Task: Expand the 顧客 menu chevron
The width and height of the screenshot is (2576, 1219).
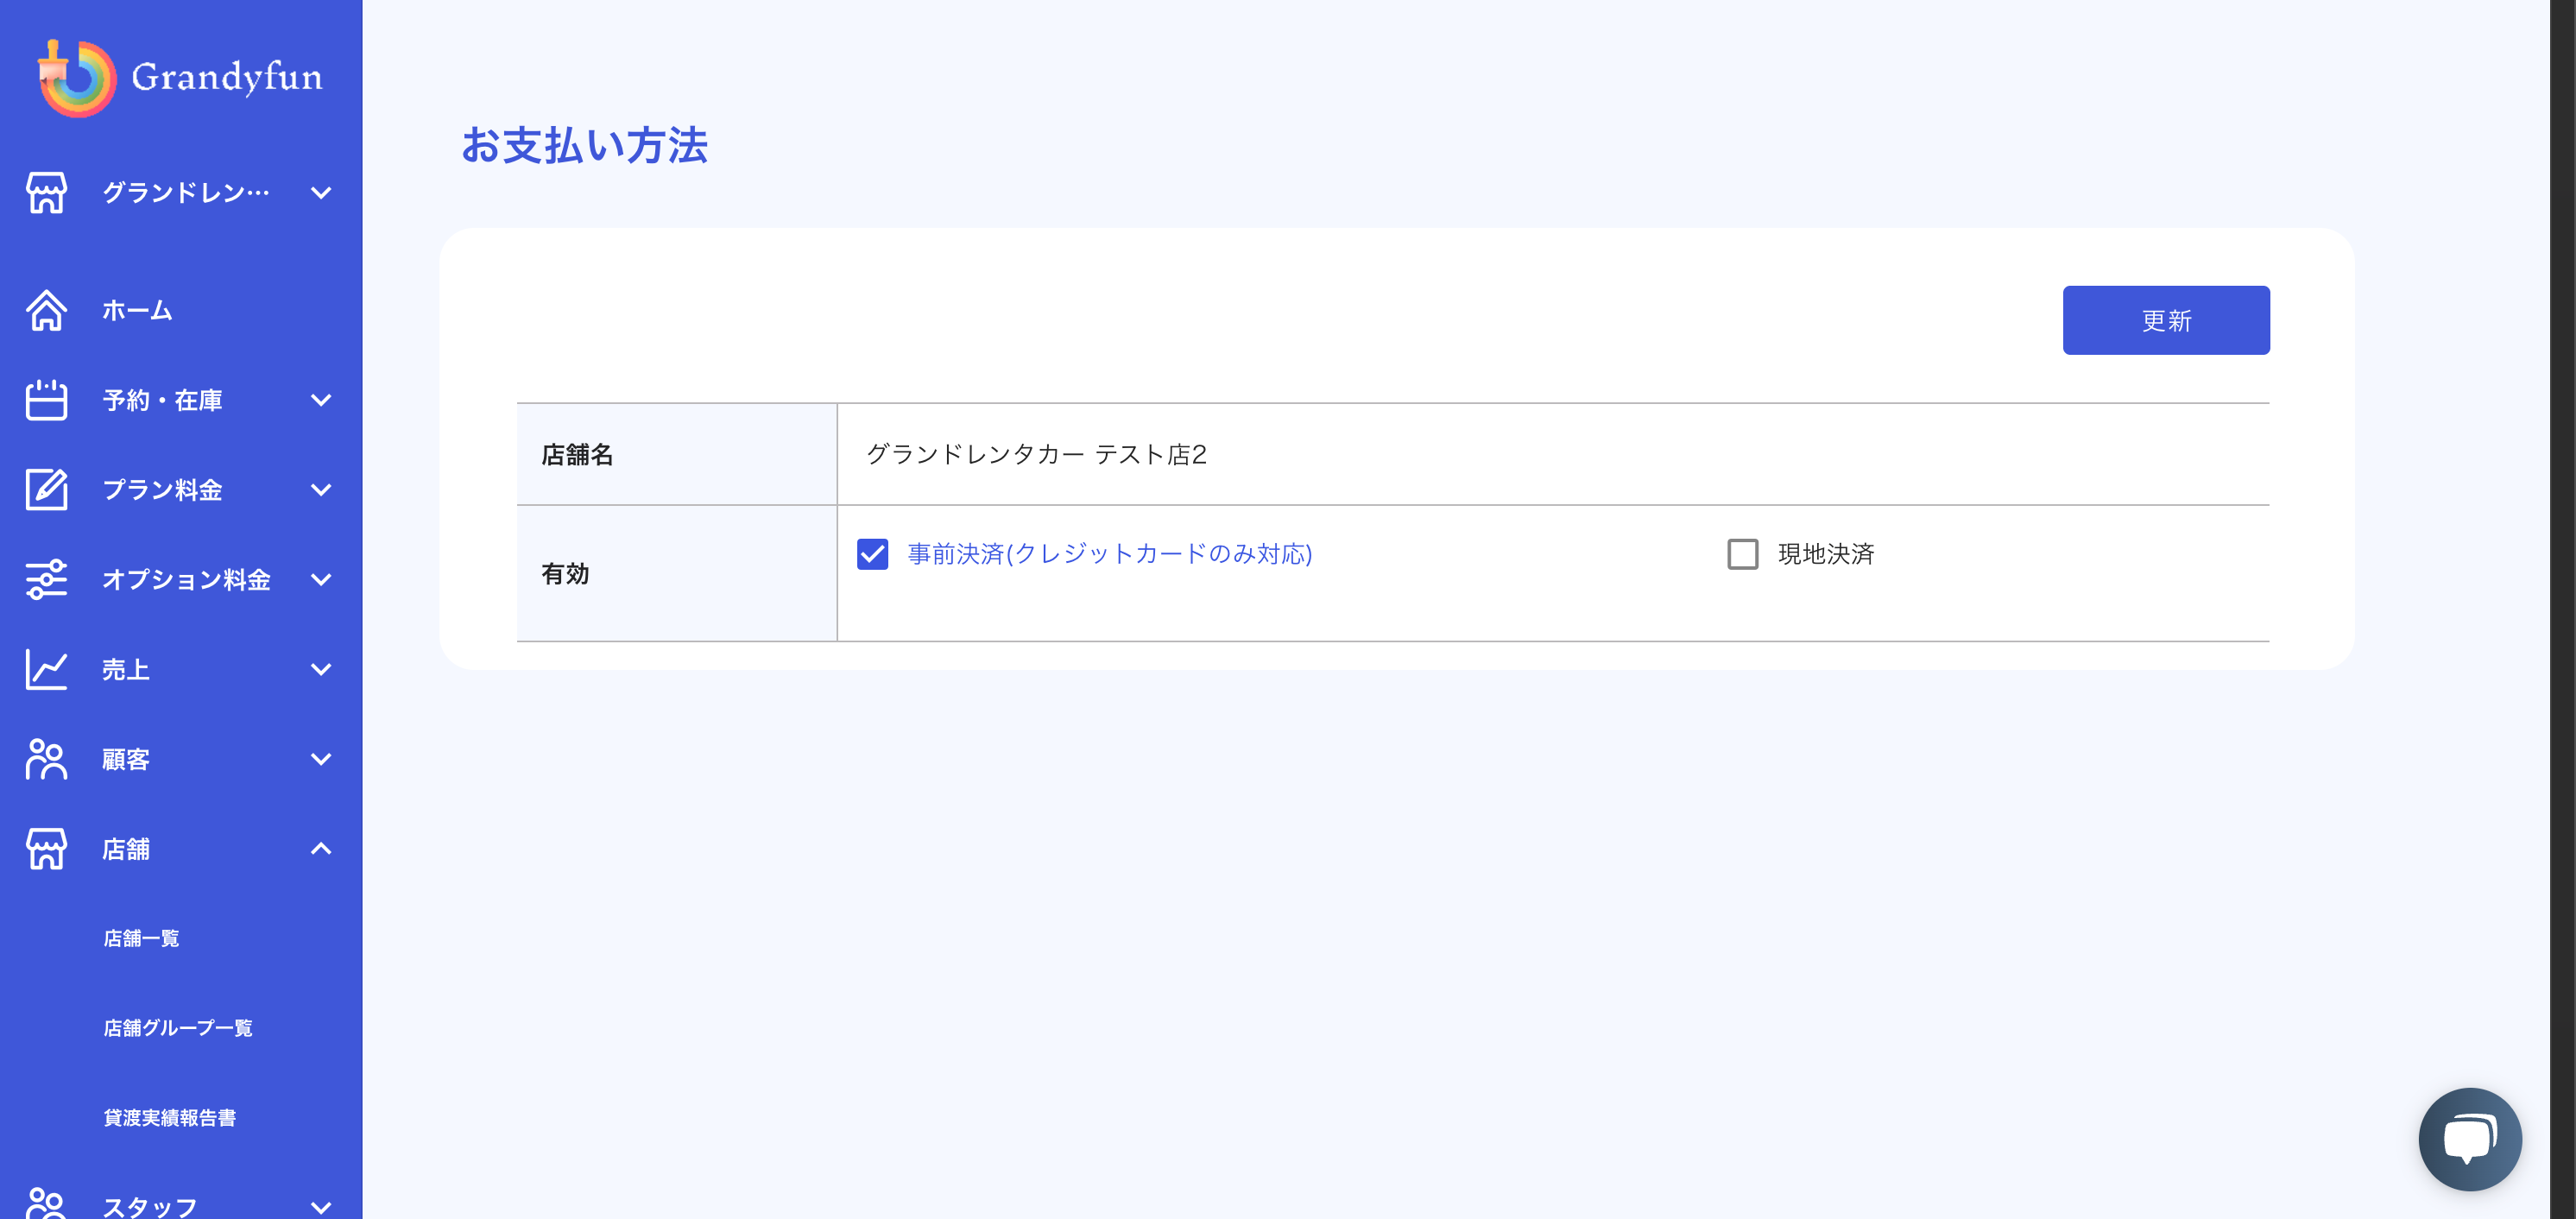Action: (321, 759)
